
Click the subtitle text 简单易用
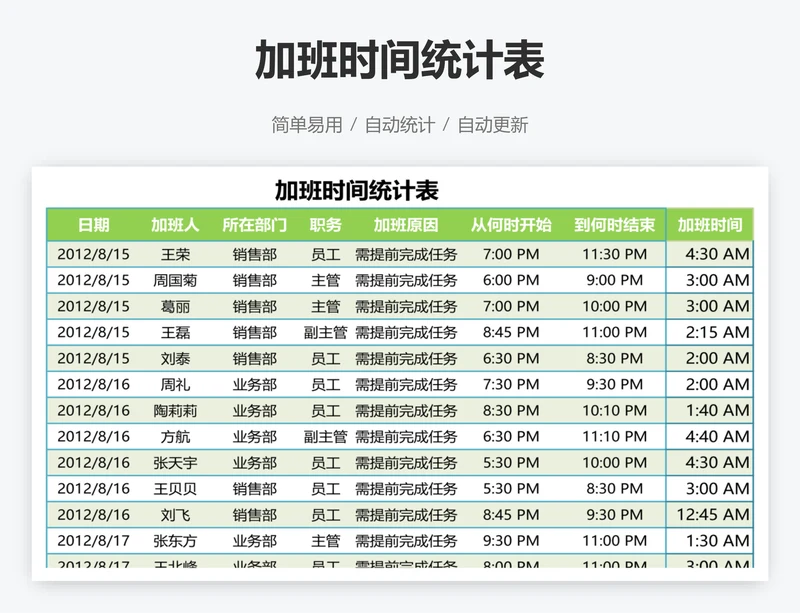tap(307, 125)
